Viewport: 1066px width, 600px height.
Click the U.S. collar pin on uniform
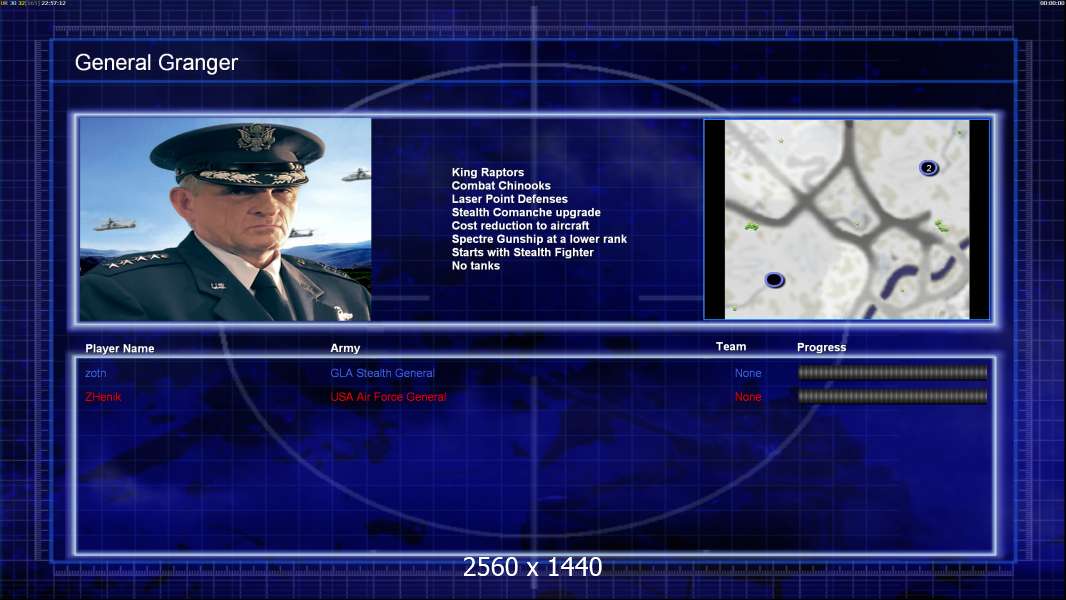tap(218, 285)
